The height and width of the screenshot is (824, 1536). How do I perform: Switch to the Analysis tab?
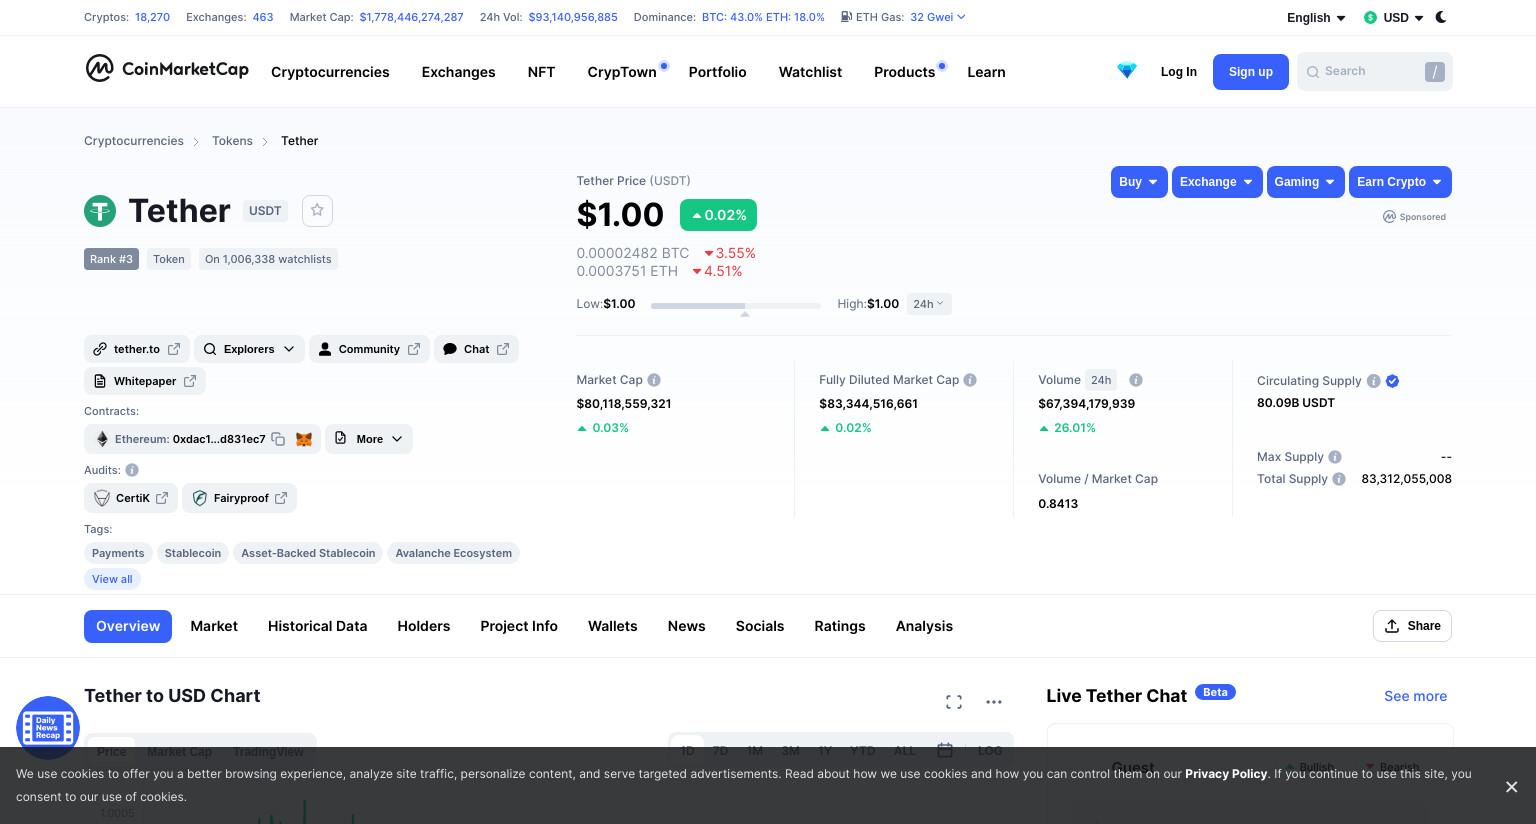click(924, 626)
